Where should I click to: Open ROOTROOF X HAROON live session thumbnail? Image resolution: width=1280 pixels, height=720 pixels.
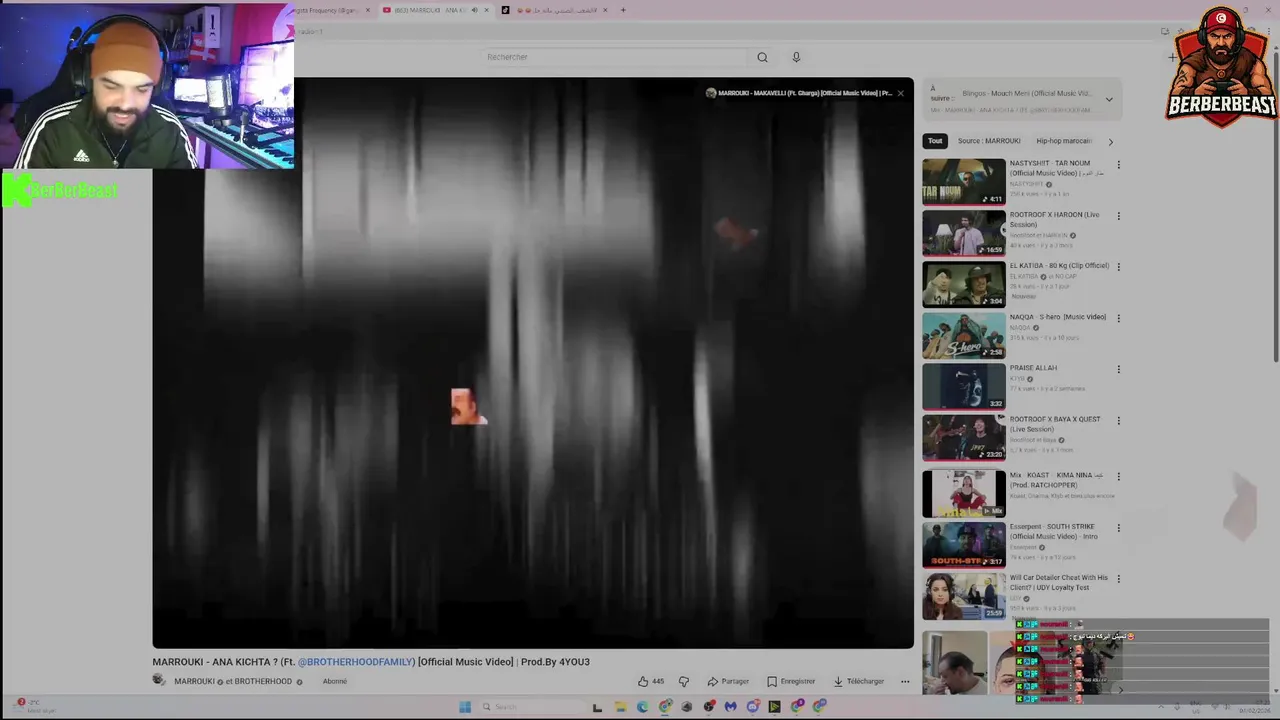coord(964,233)
